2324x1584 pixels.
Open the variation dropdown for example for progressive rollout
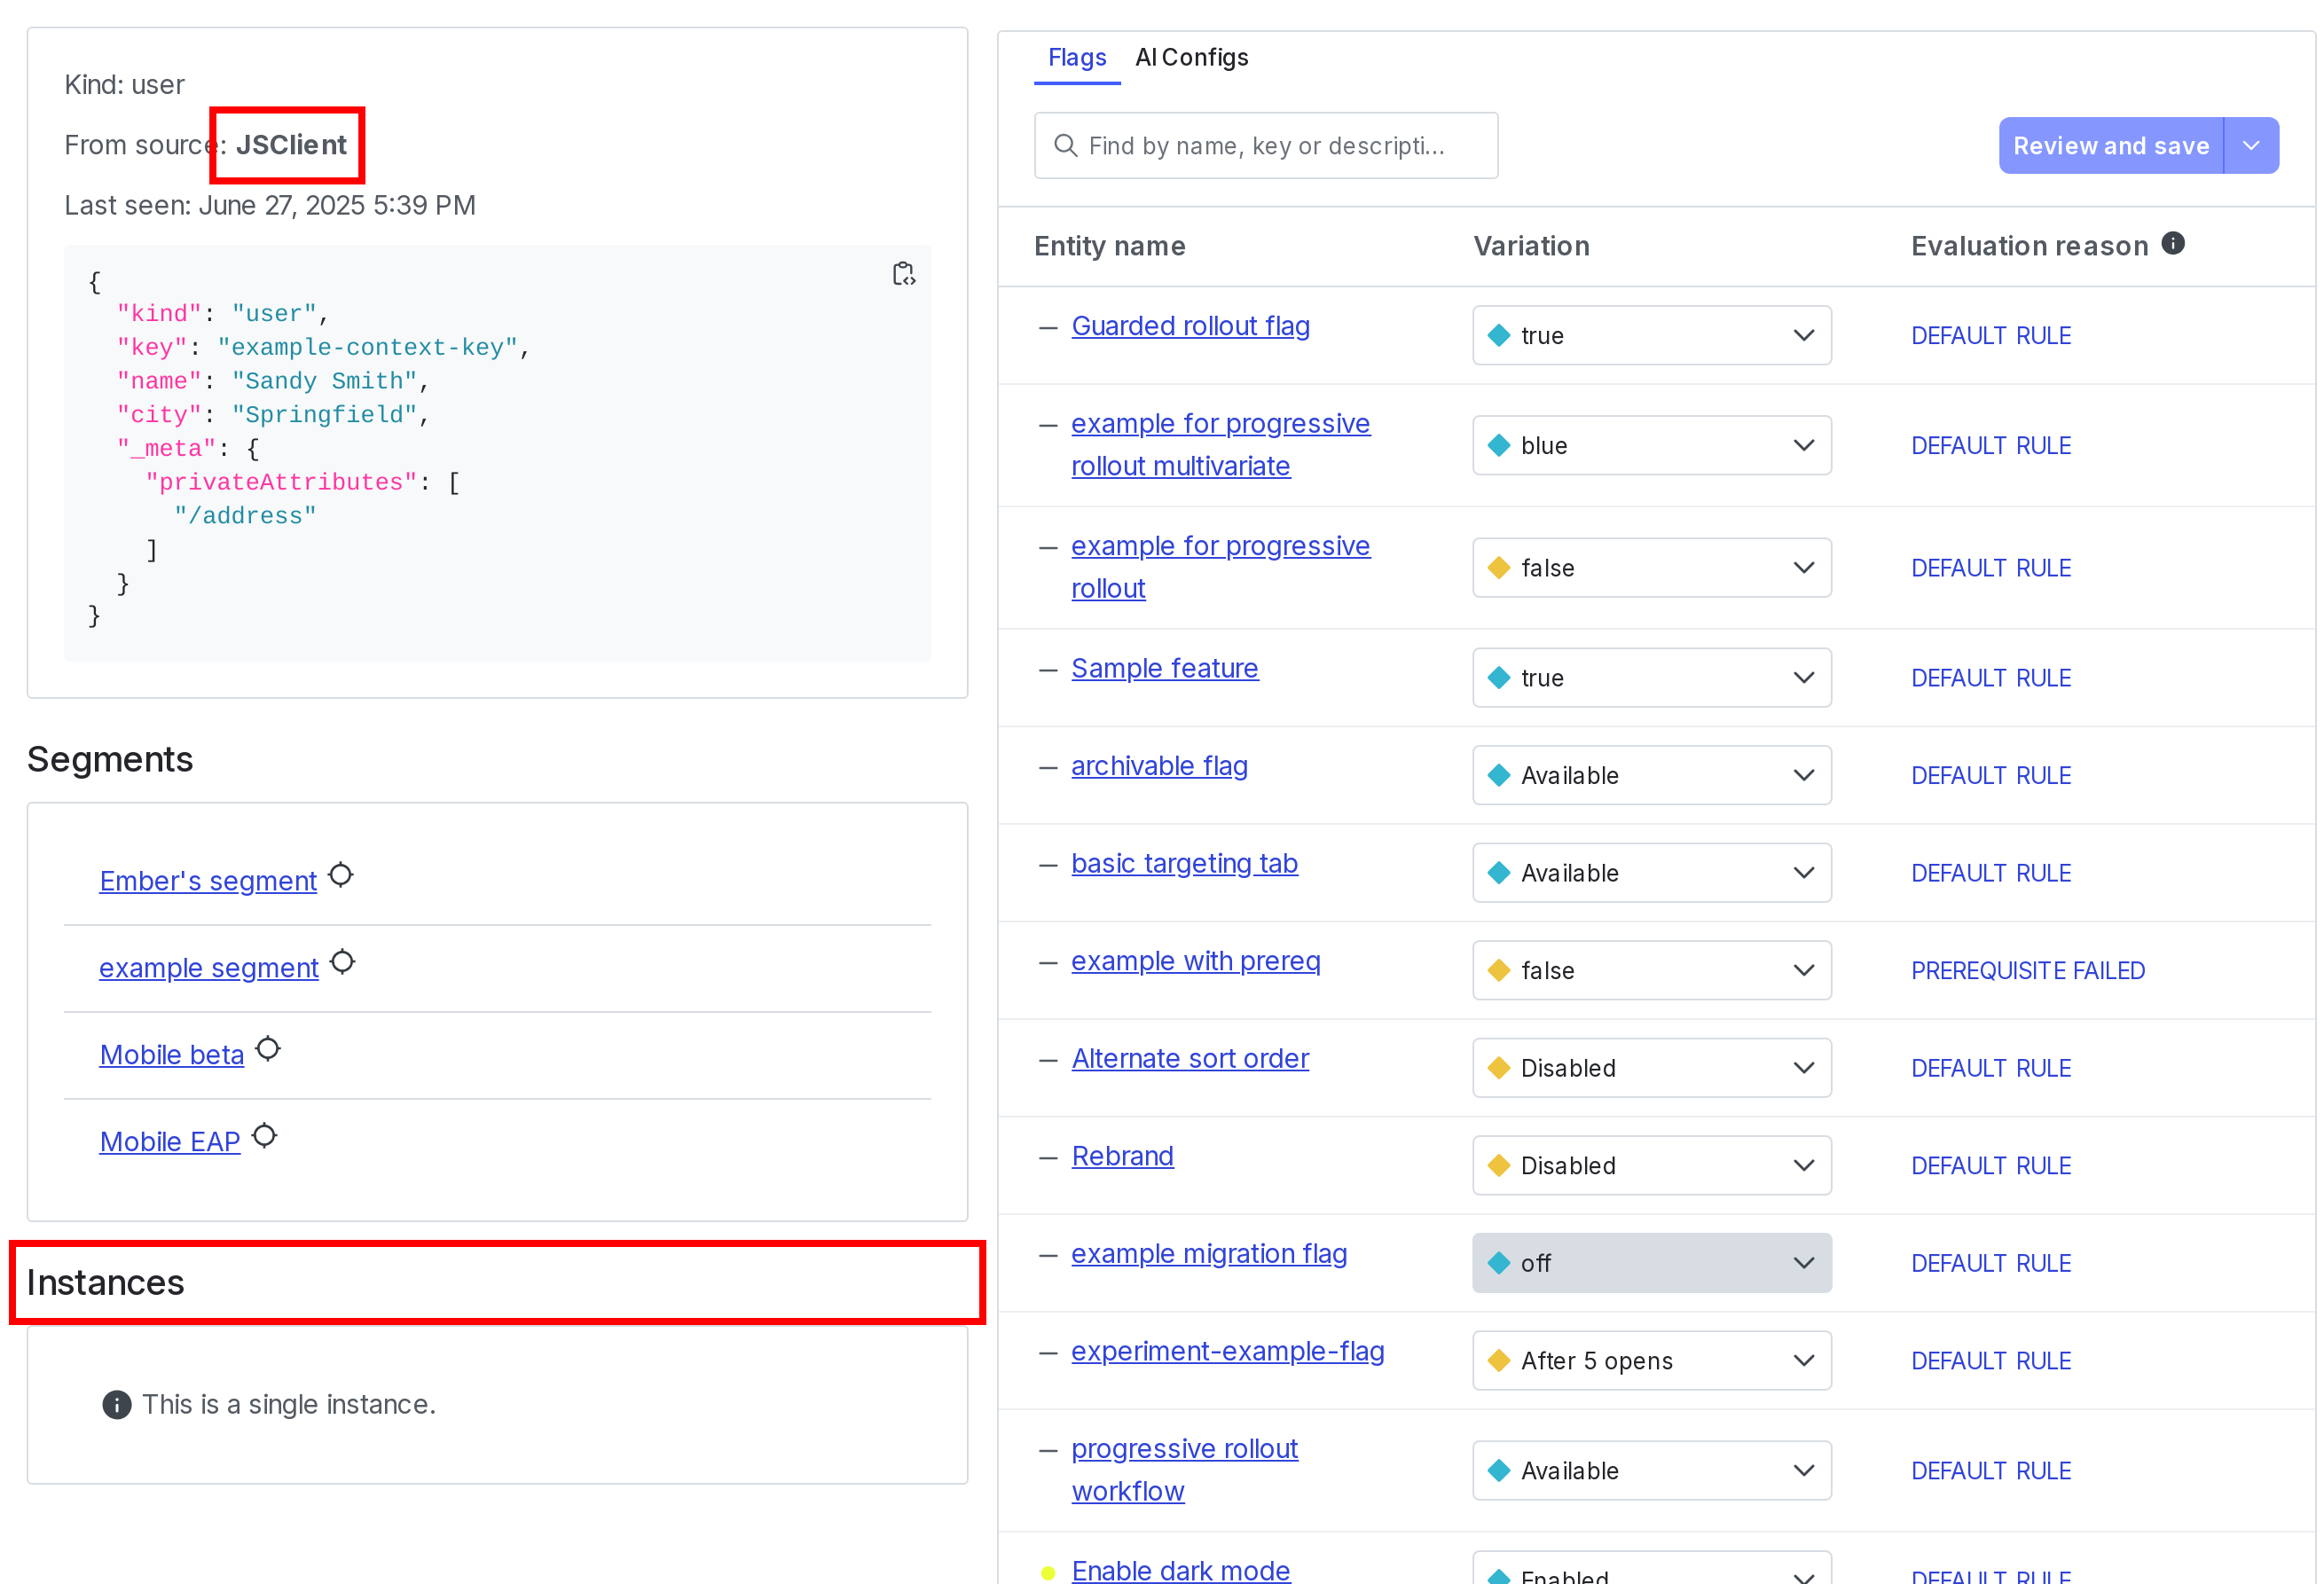(x=1652, y=568)
